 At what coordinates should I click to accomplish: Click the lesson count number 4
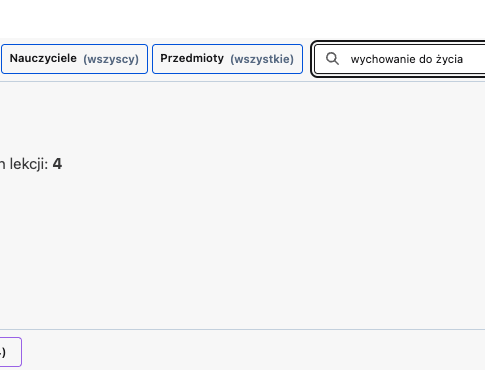tap(57, 164)
